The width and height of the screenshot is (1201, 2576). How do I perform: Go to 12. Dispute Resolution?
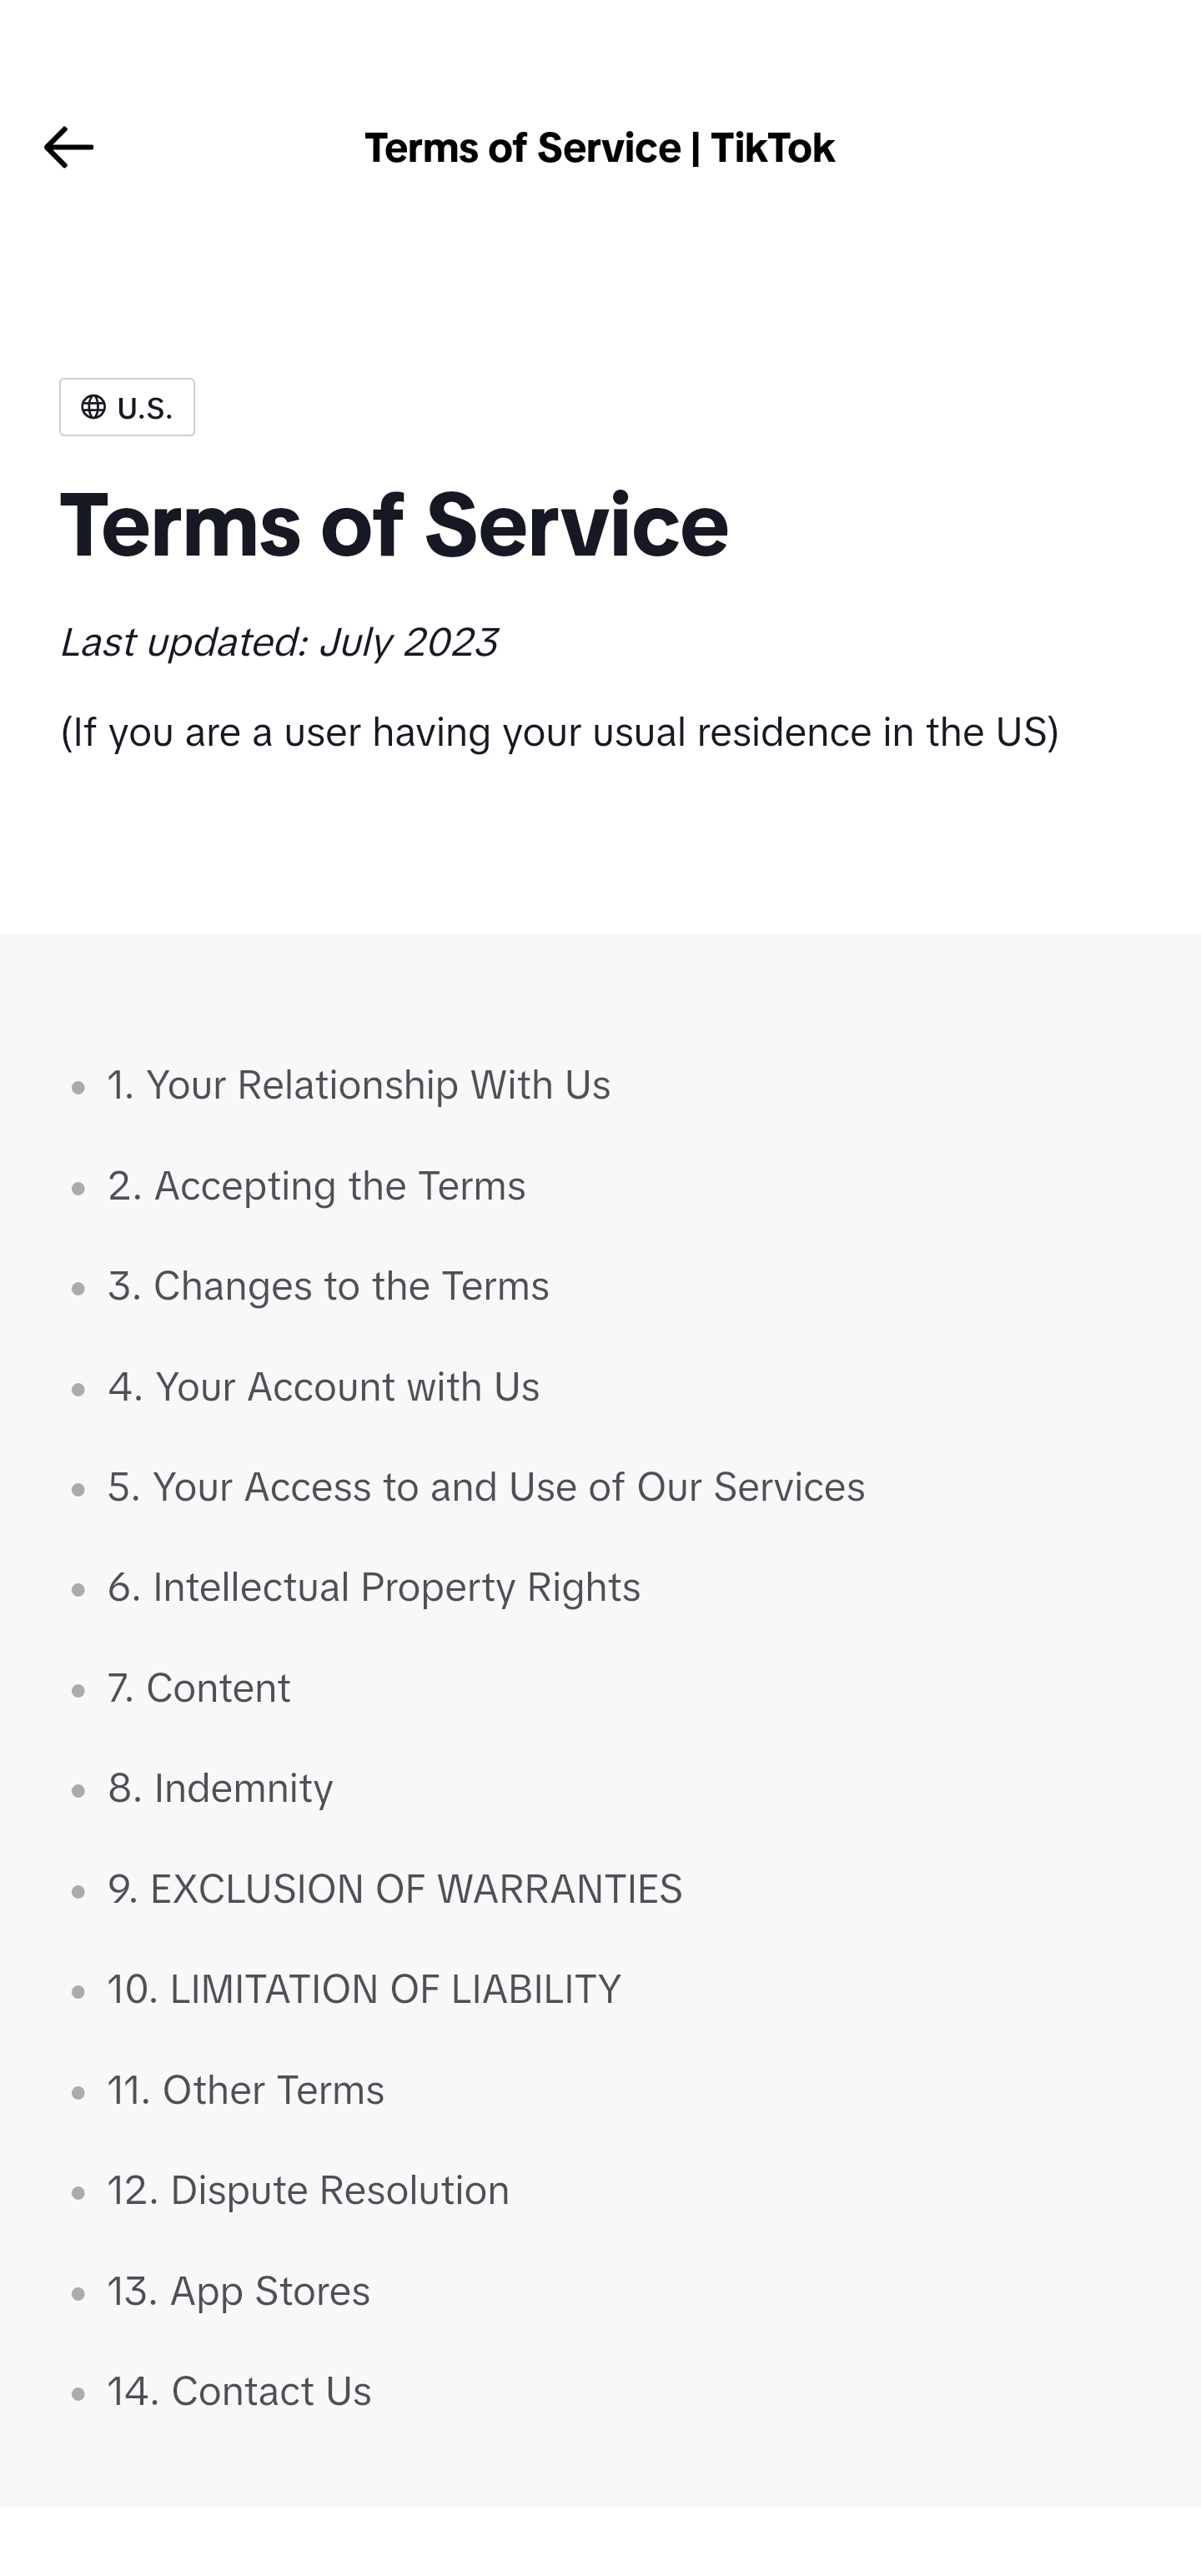pyautogui.click(x=308, y=2191)
